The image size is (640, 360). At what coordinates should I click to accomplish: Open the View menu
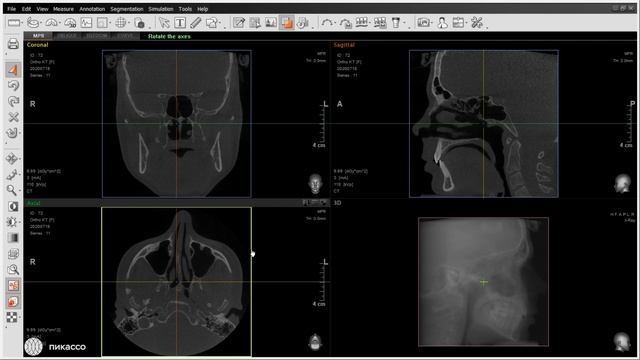pos(42,9)
